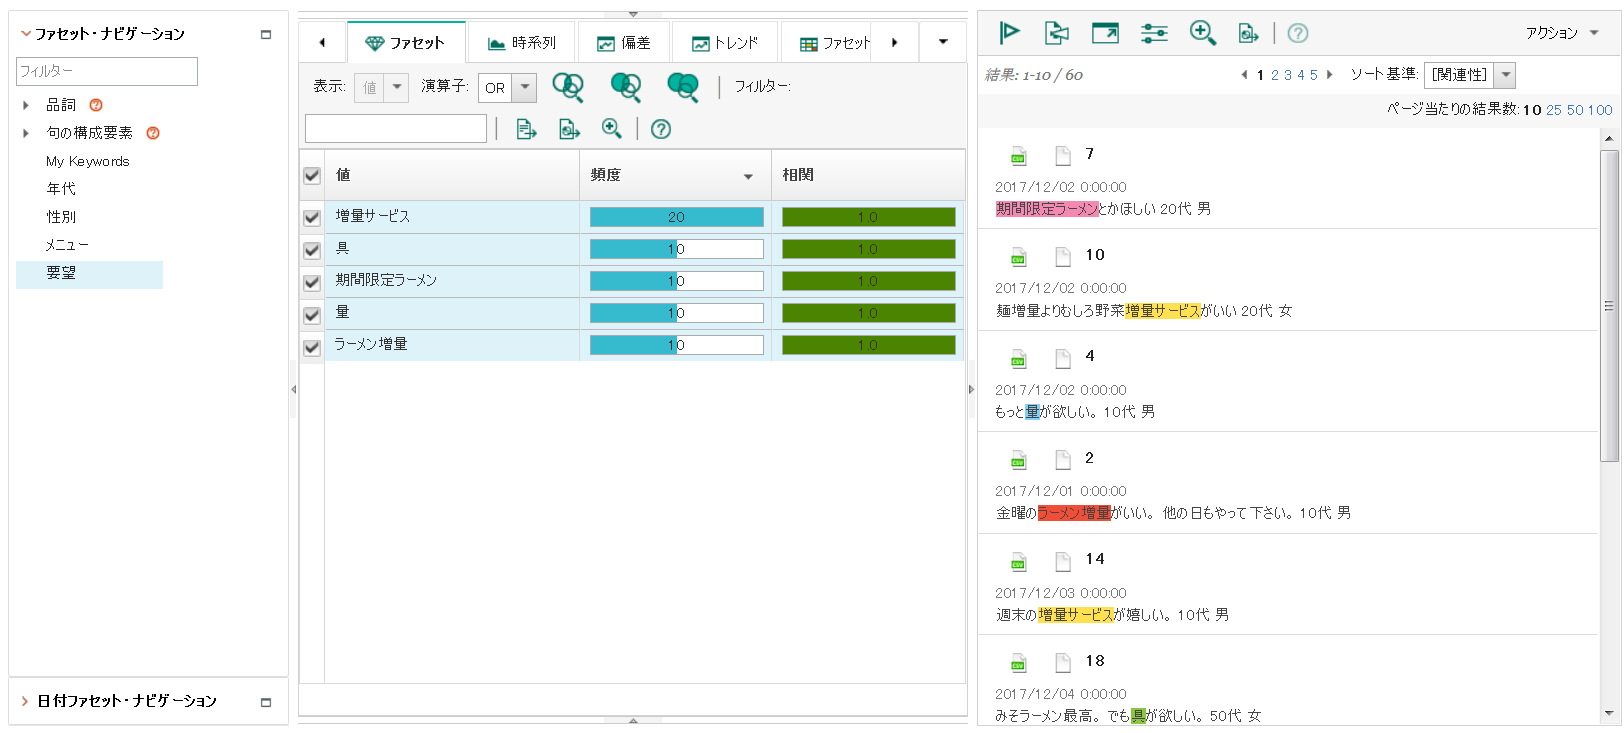The height and width of the screenshot is (733, 1624).
Task: Open the 演算子 OR operator dropdown
Action: (x=525, y=88)
